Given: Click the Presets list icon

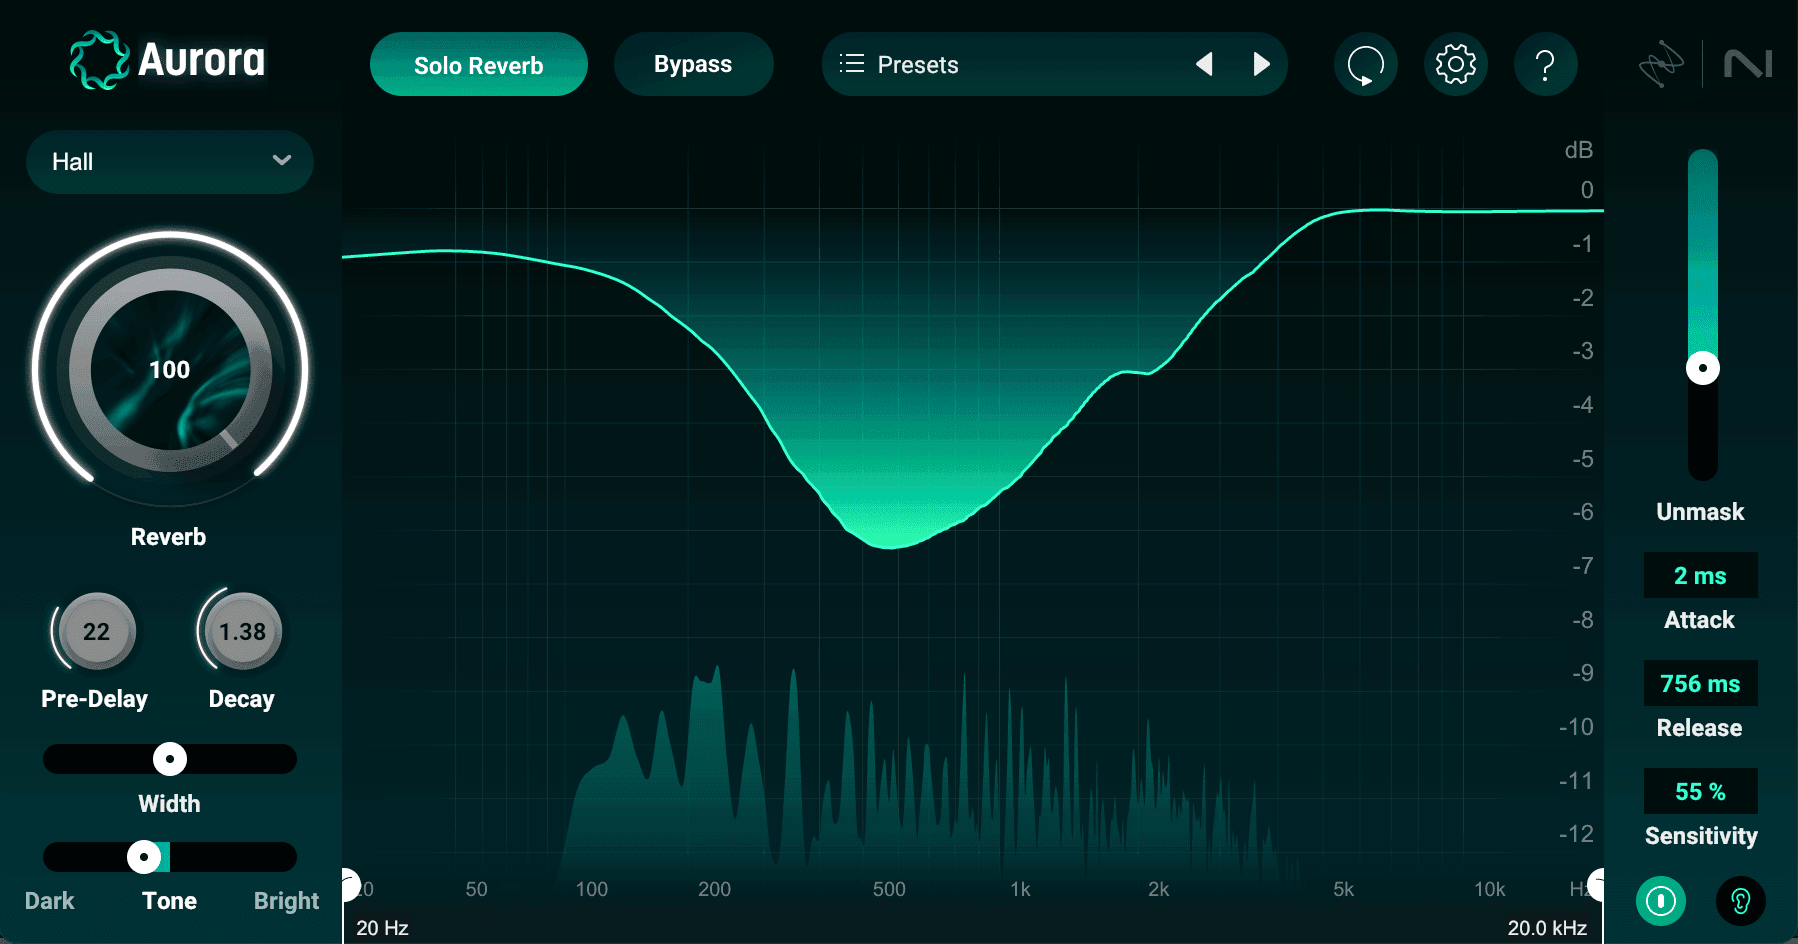Looking at the screenshot, I should click(x=852, y=64).
